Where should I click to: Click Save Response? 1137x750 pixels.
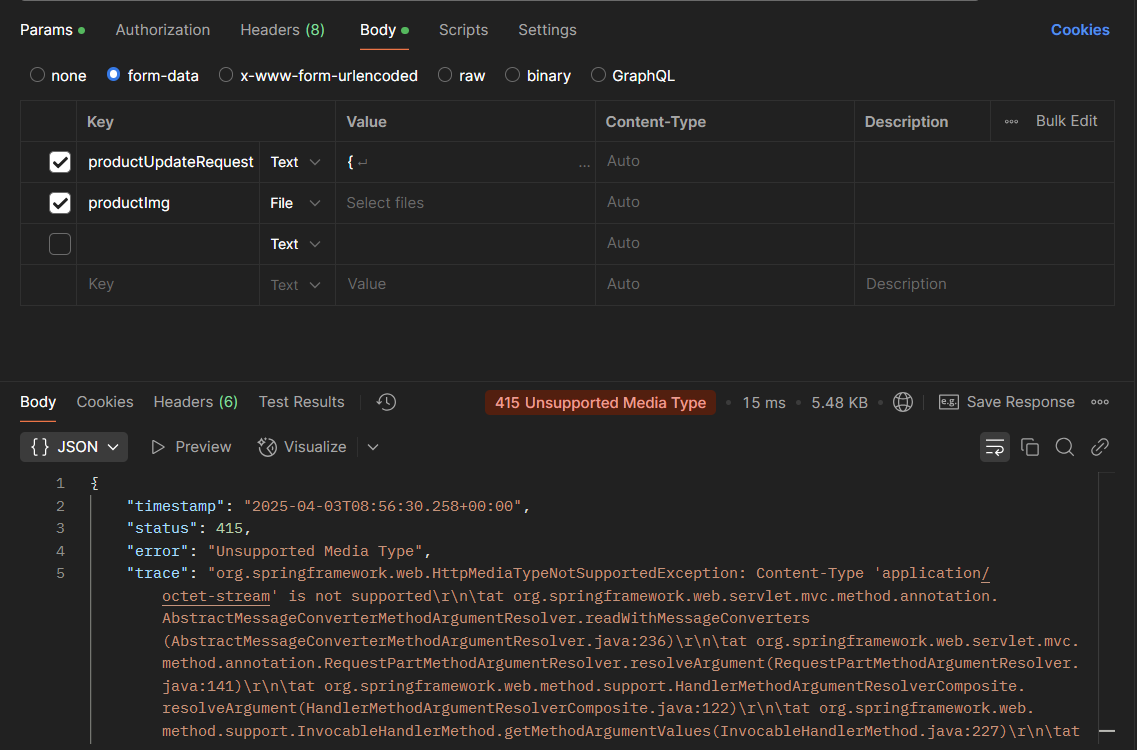click(x=1006, y=402)
